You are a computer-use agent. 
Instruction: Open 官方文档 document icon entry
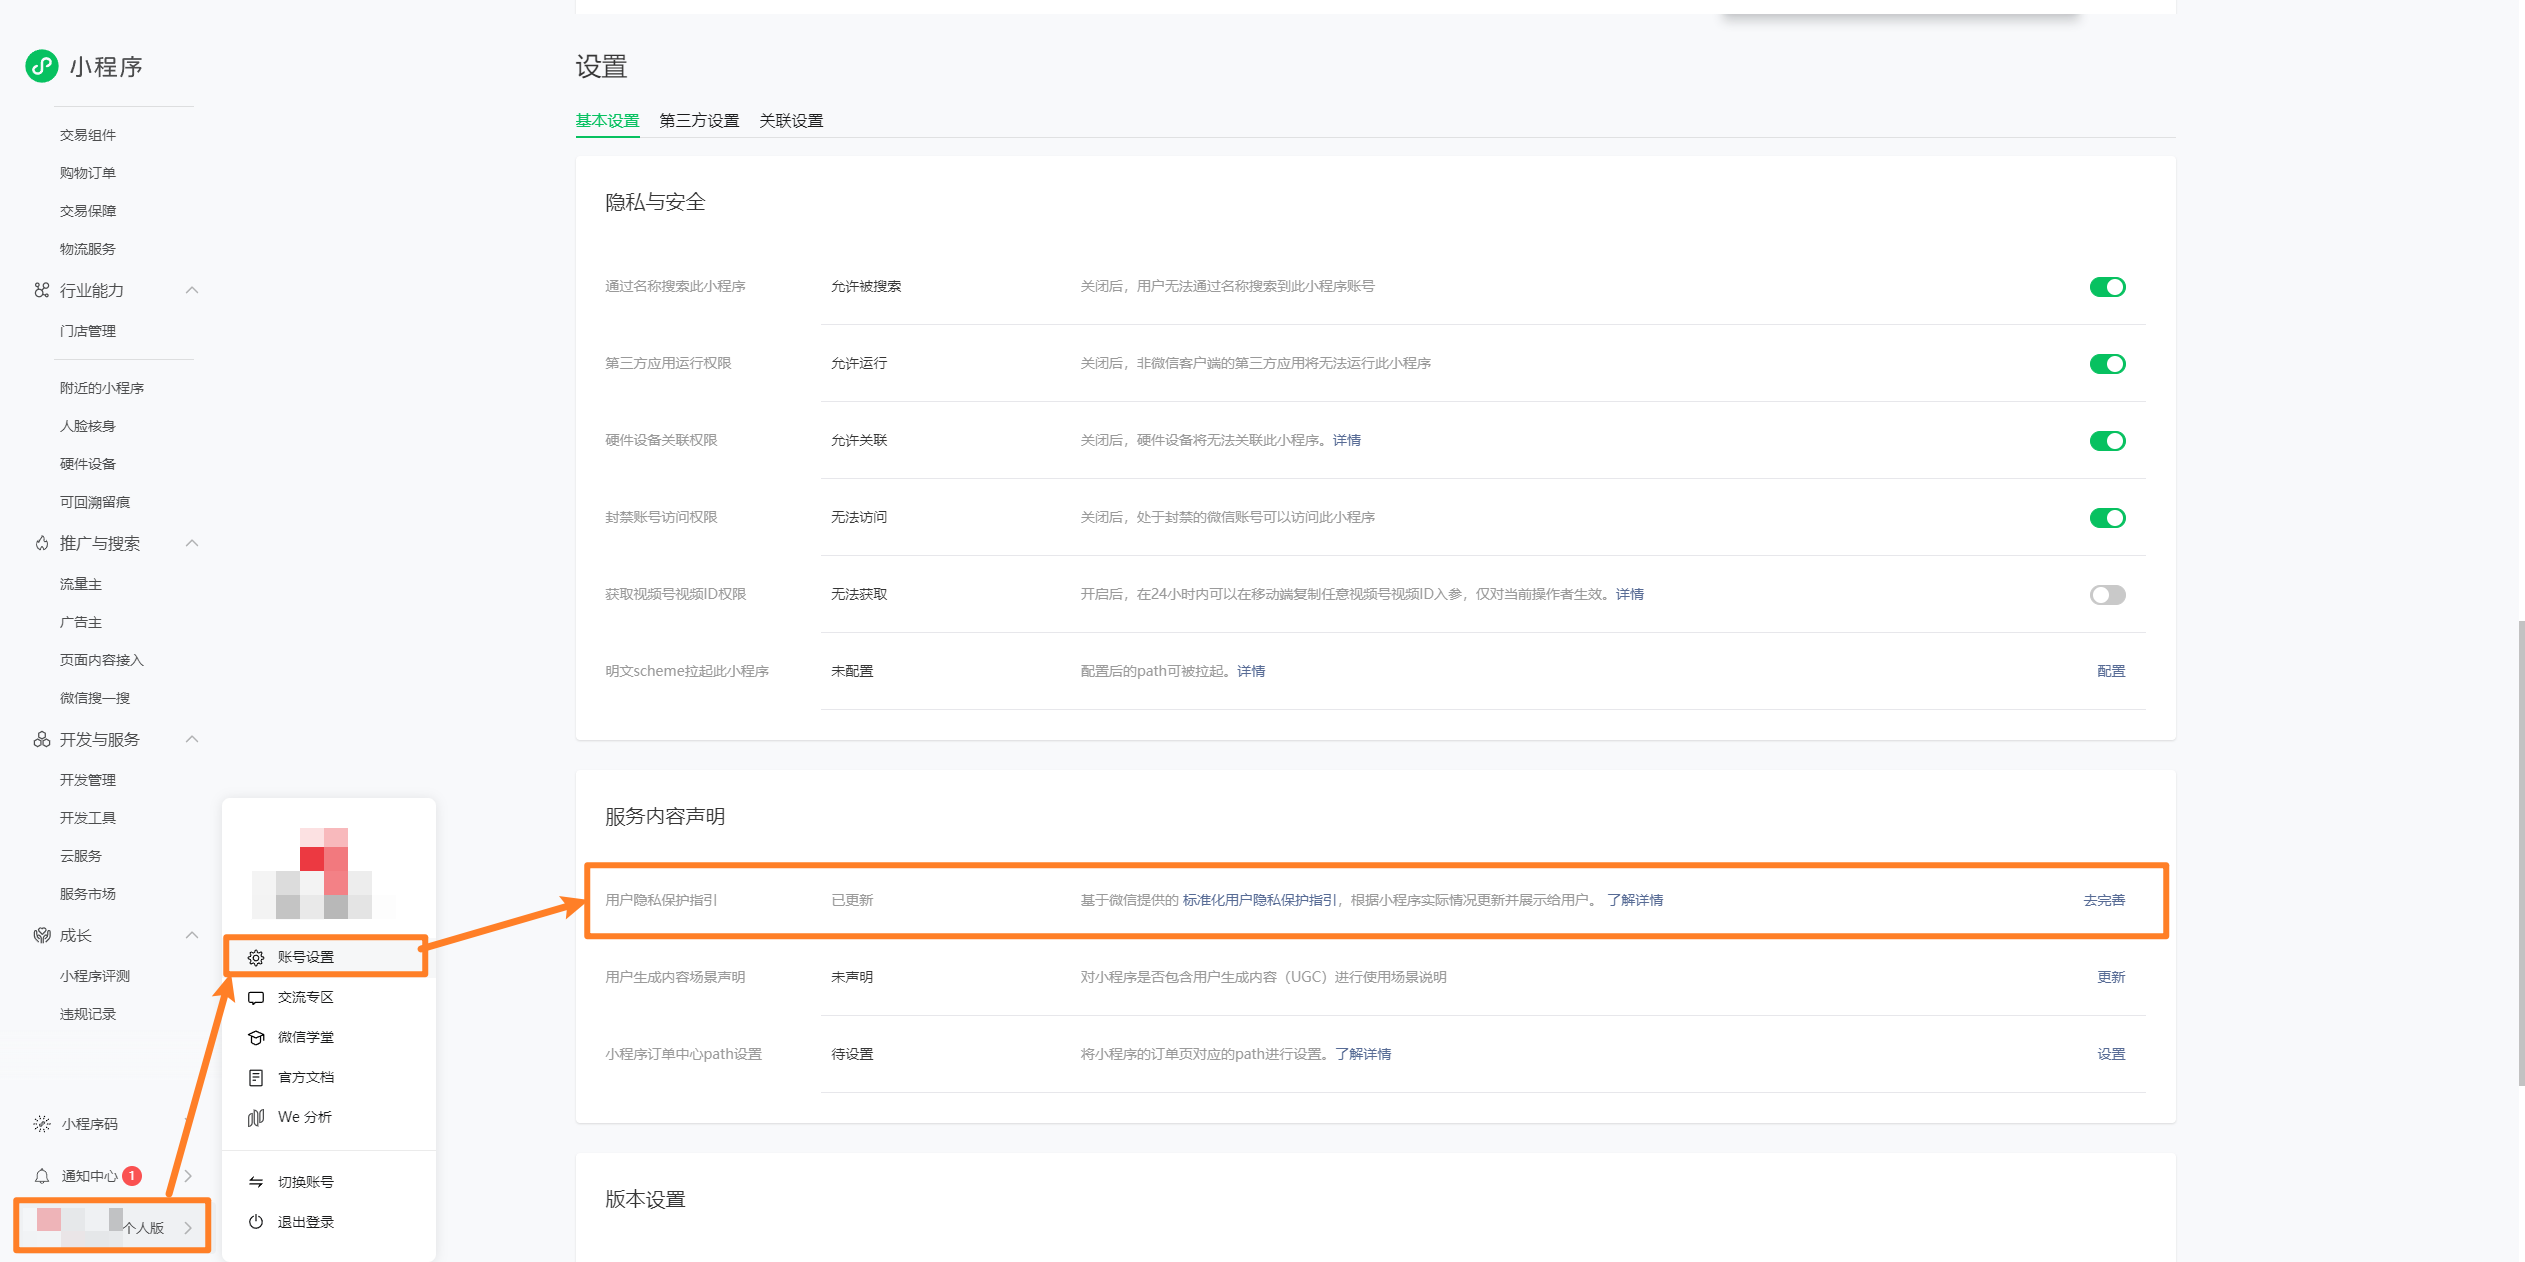[x=256, y=1077]
